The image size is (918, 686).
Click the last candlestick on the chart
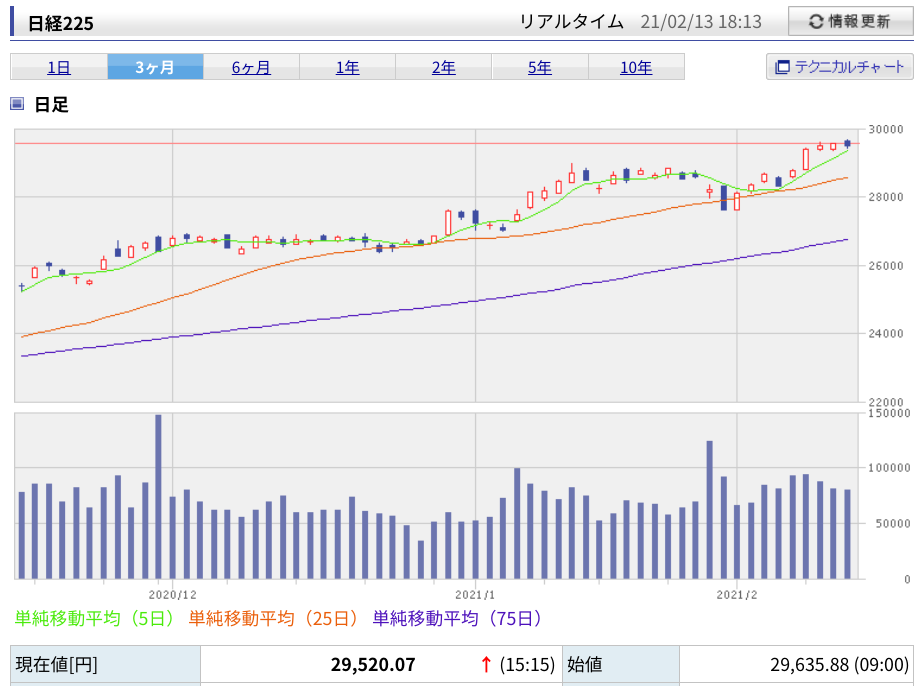tap(847, 143)
